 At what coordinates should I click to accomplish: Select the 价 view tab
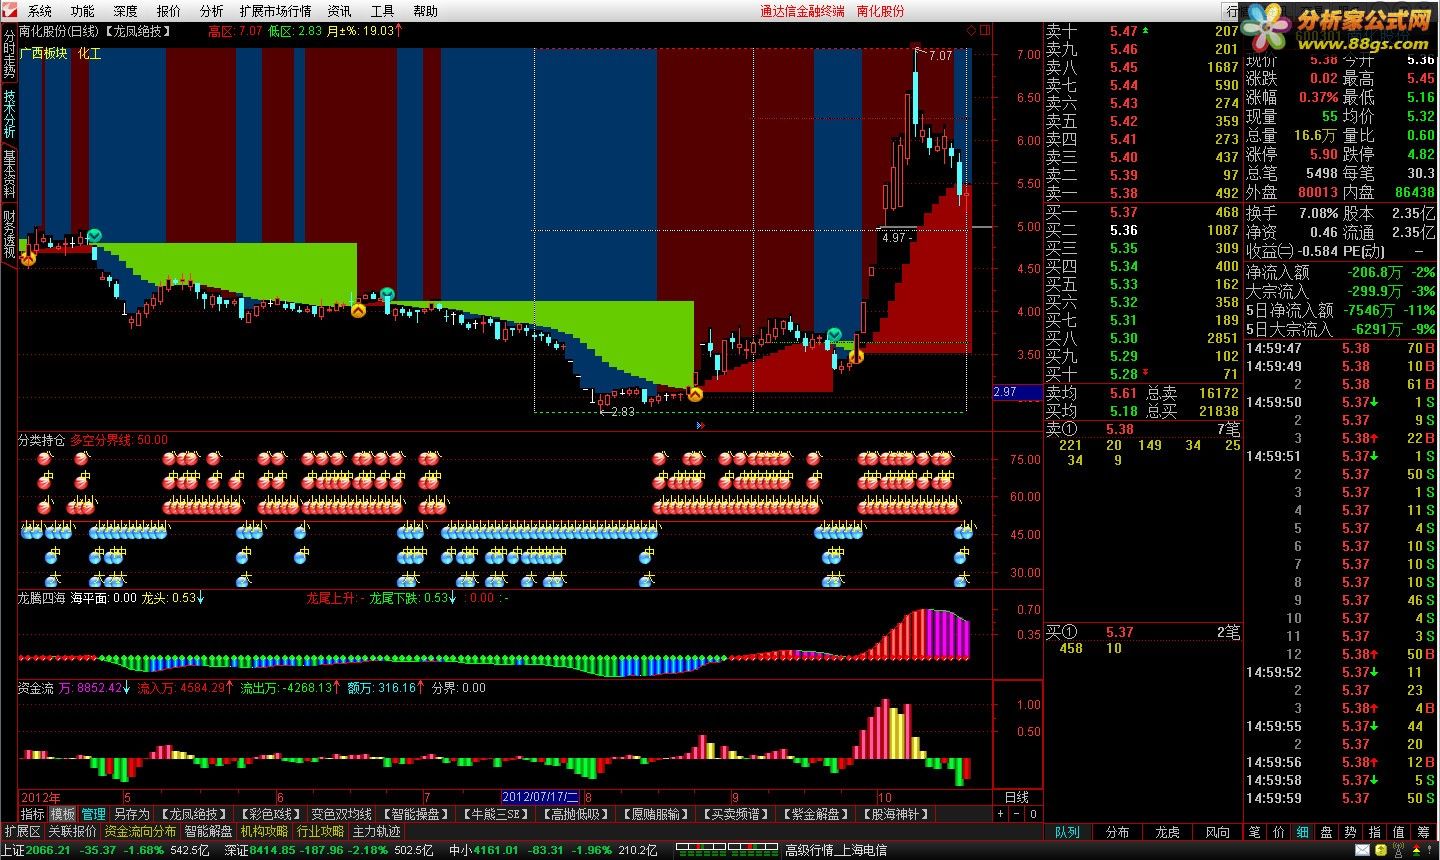(x=1278, y=832)
